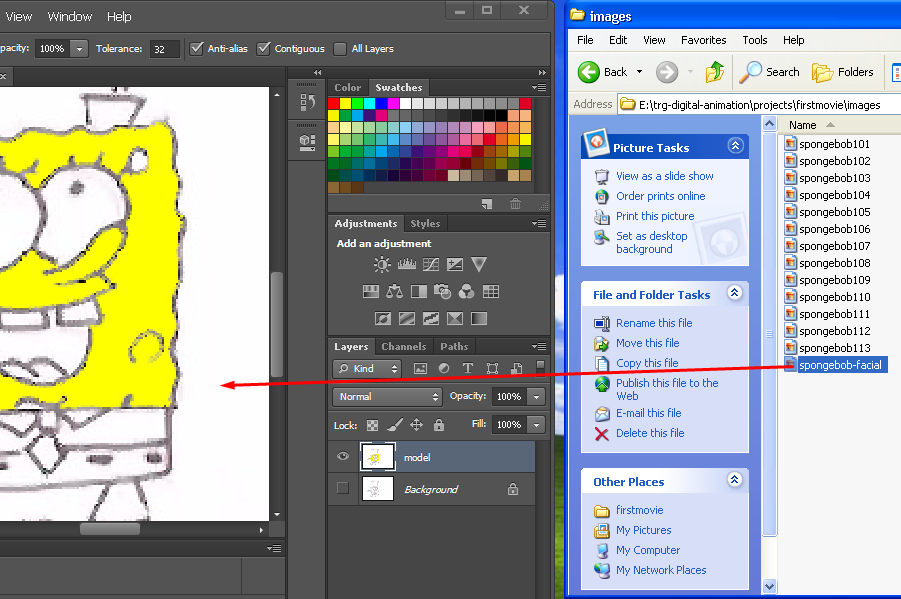Collapse the Other Places section
Screen dimensions: 901x599
[x=734, y=479]
